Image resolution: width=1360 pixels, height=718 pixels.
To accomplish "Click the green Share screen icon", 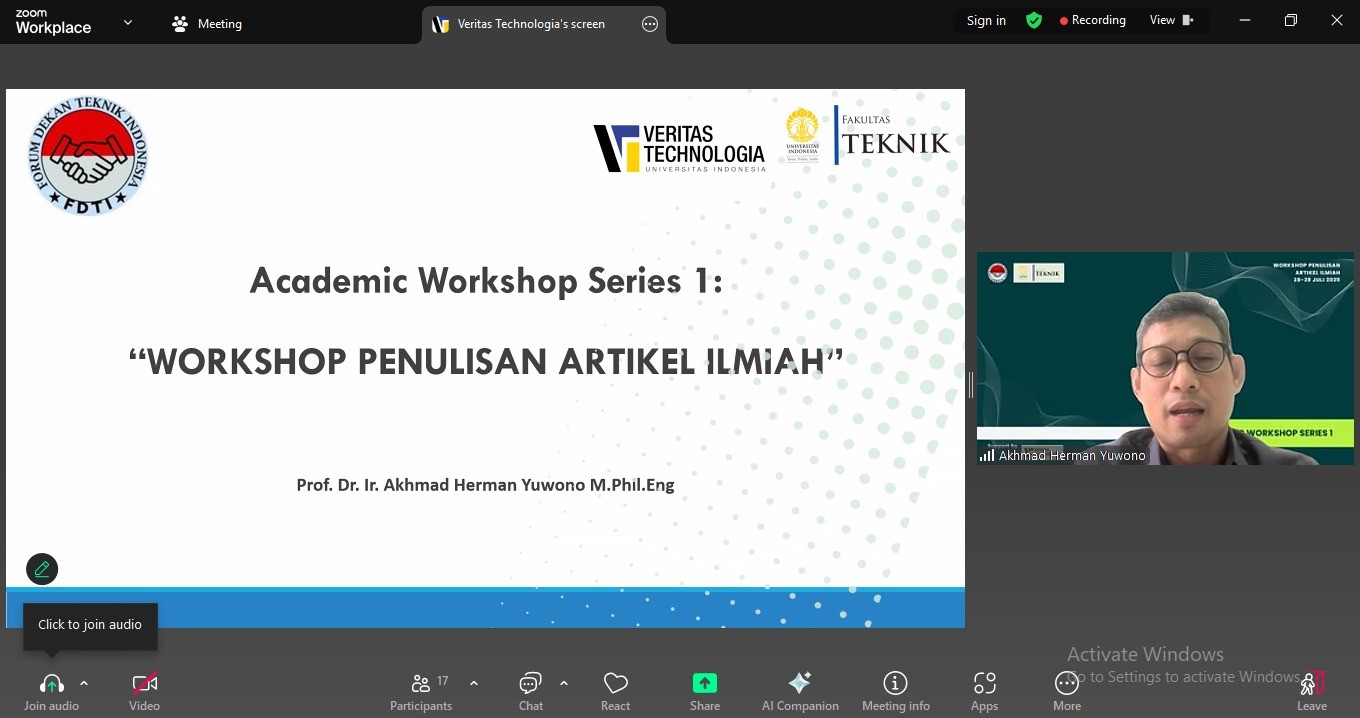I will click(x=705, y=684).
